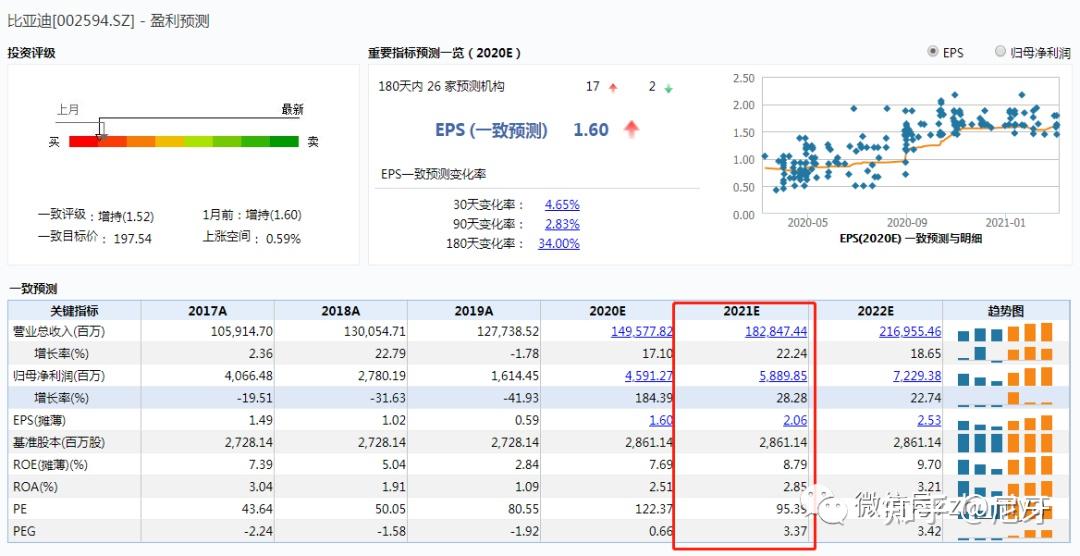Screen dimensions: 1080x556
Task: Open 归母净利润 trend bar chart thumbnail
Action: coord(1005,376)
